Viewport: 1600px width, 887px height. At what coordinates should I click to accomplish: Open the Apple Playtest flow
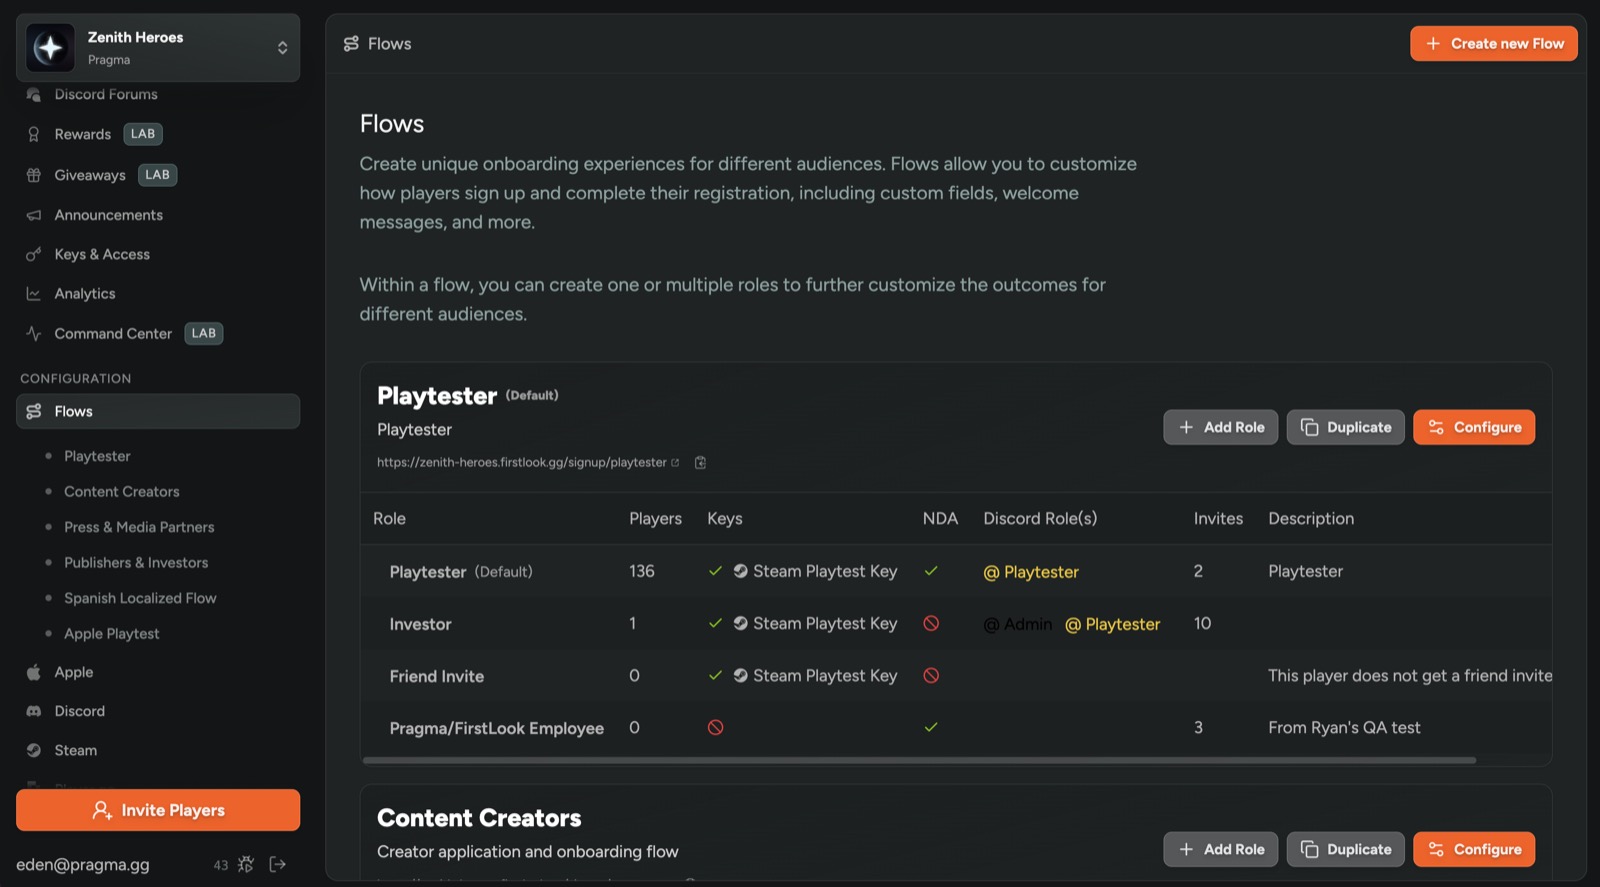click(x=112, y=633)
